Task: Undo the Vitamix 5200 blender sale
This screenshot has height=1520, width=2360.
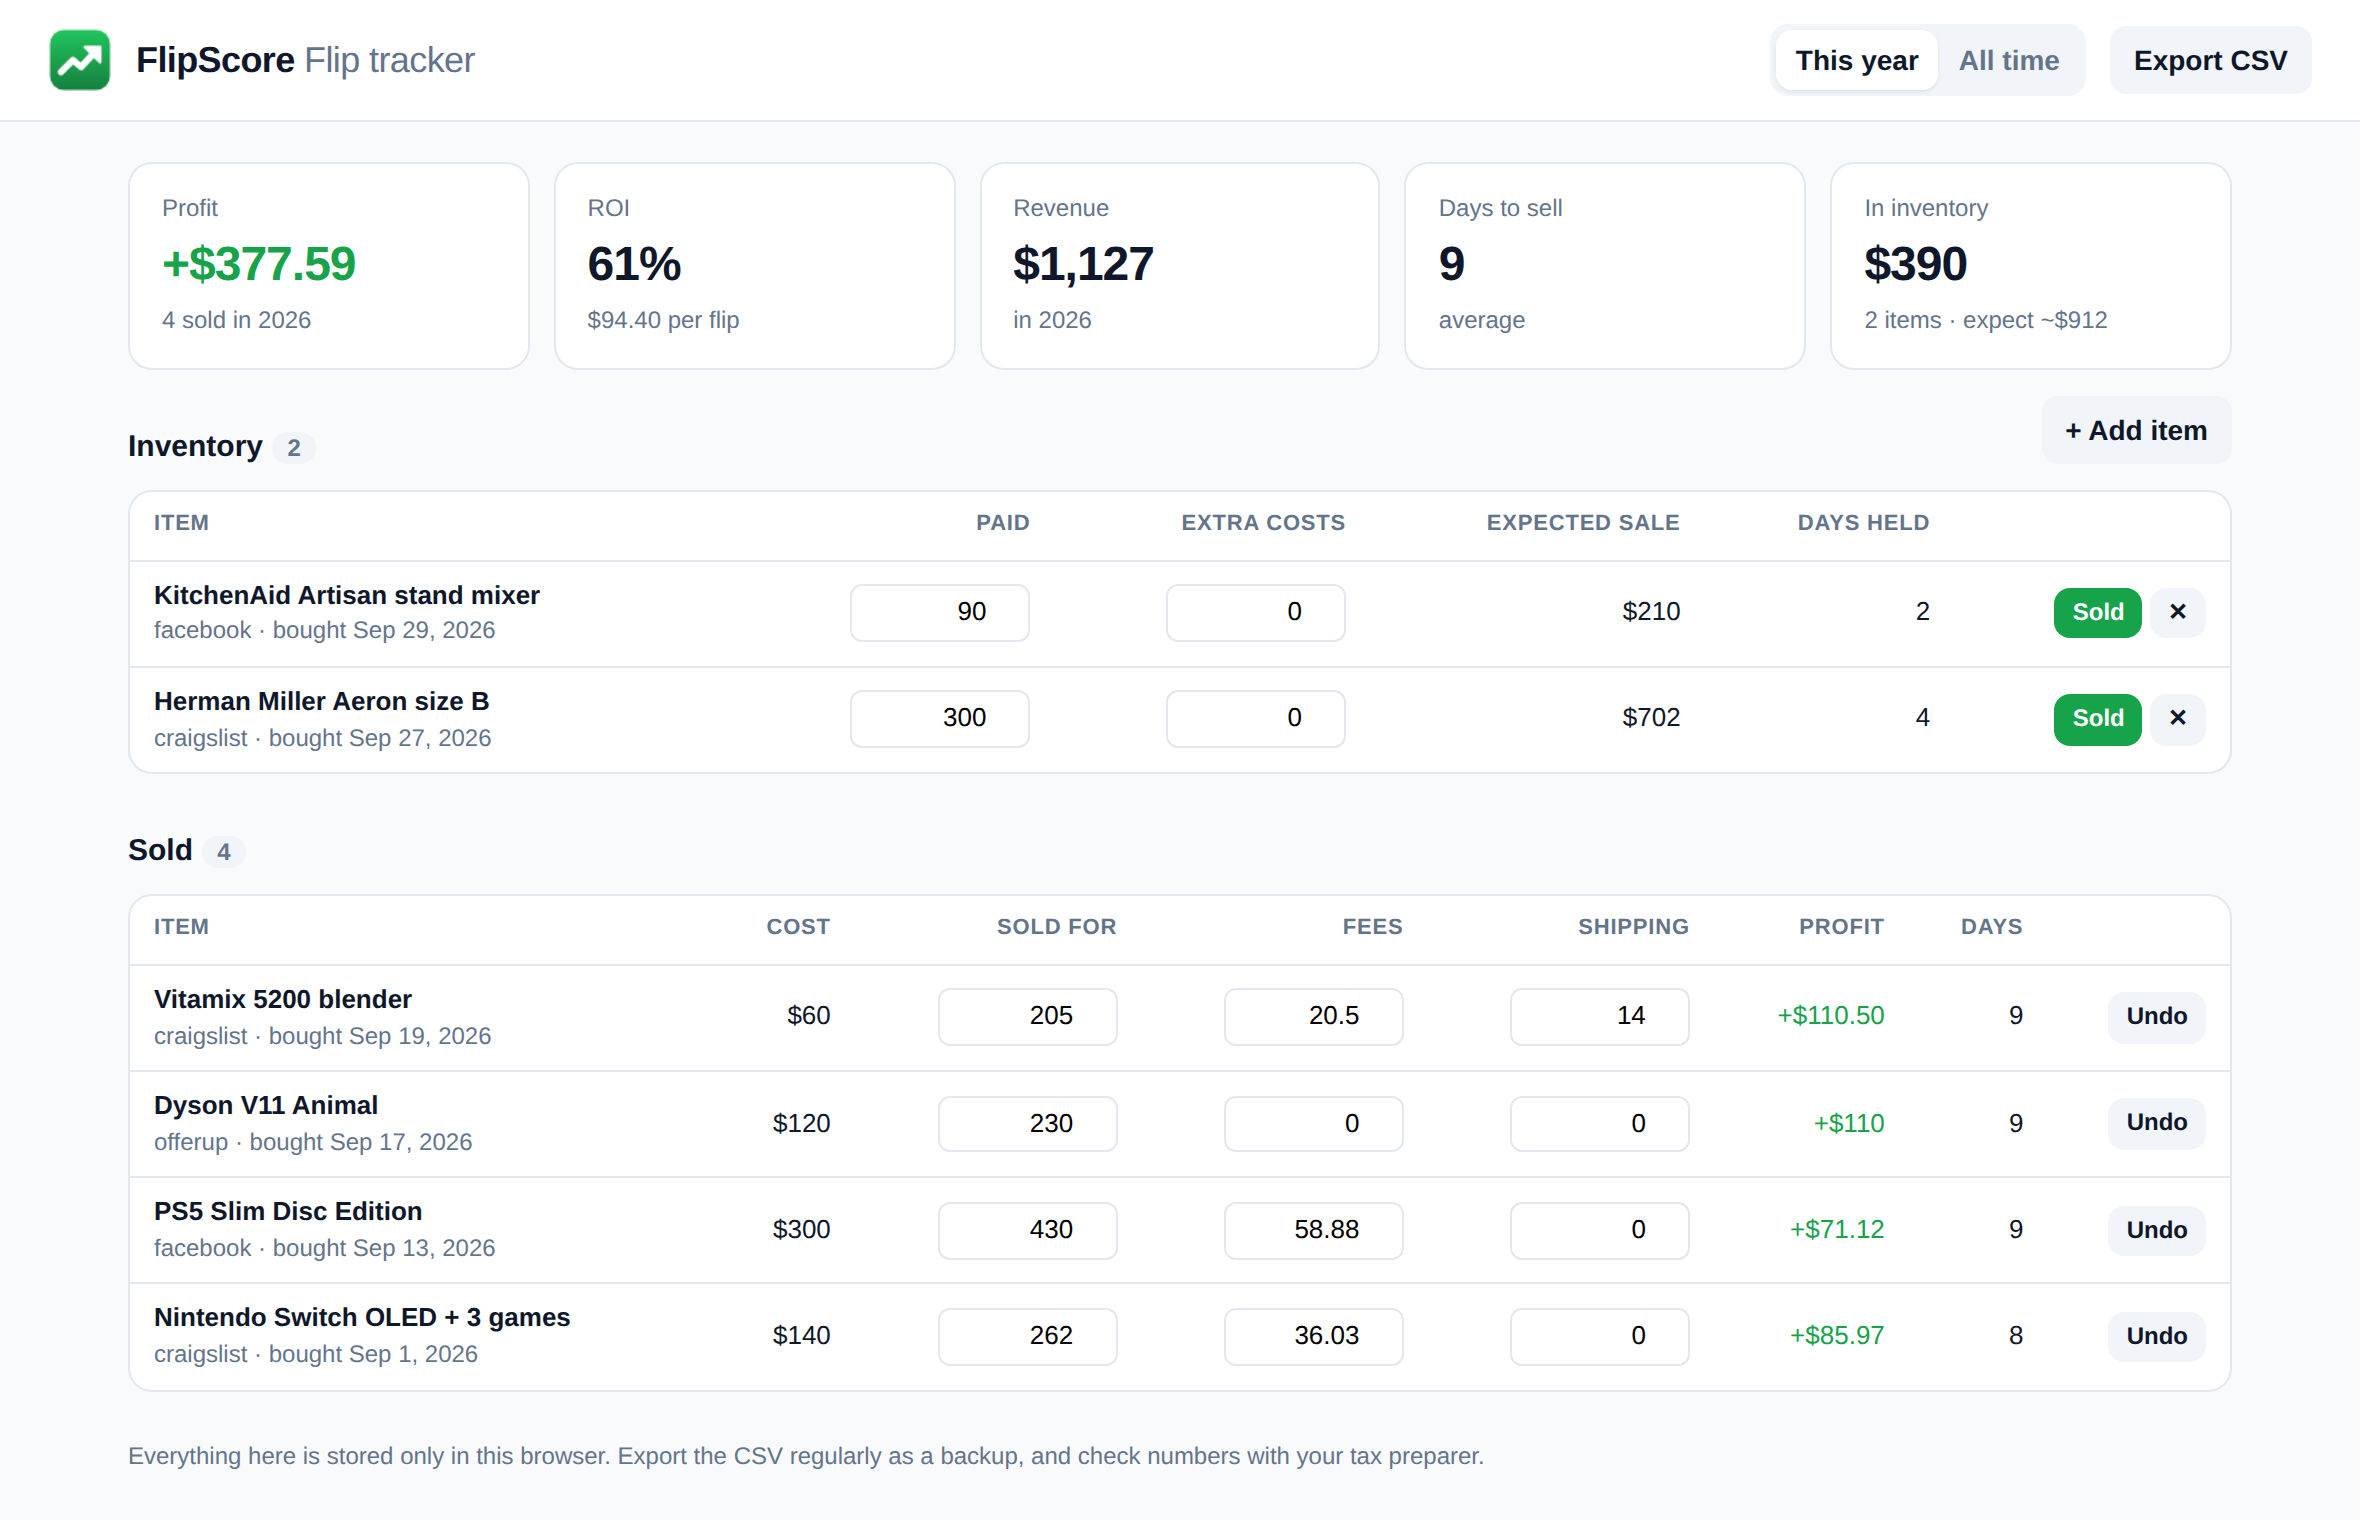Action: click(x=2156, y=1016)
